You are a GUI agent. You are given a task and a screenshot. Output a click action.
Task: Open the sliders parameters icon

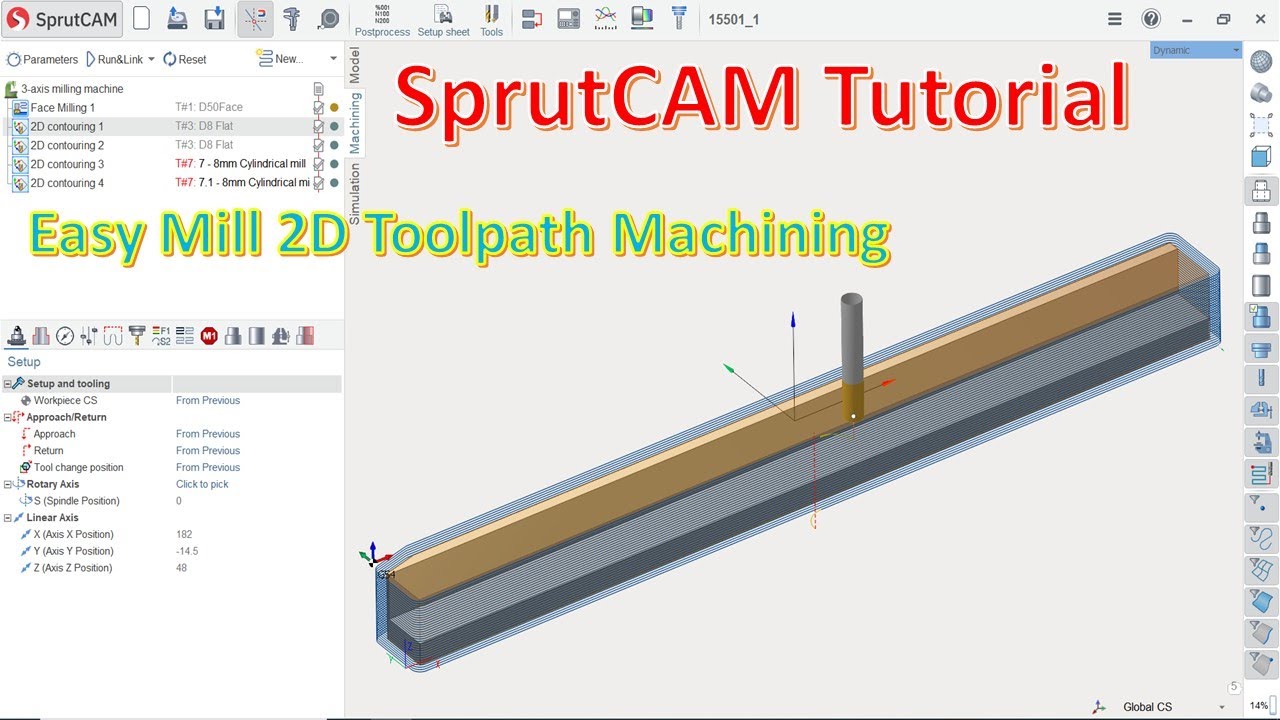[88, 335]
